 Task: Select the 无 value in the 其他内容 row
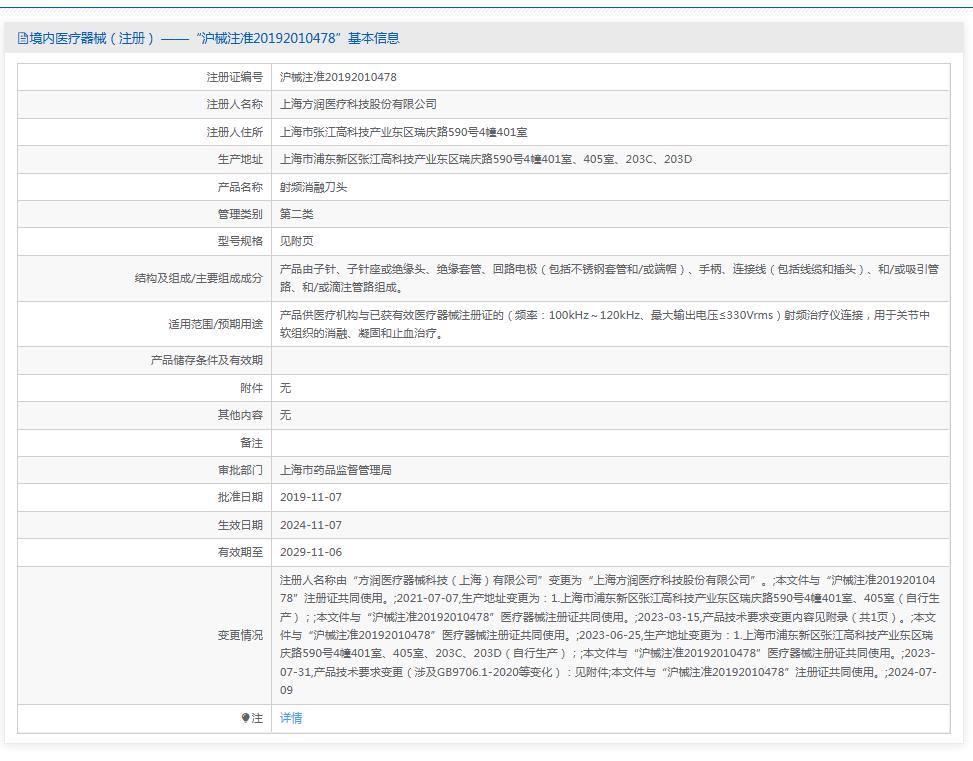pyautogui.click(x=285, y=415)
